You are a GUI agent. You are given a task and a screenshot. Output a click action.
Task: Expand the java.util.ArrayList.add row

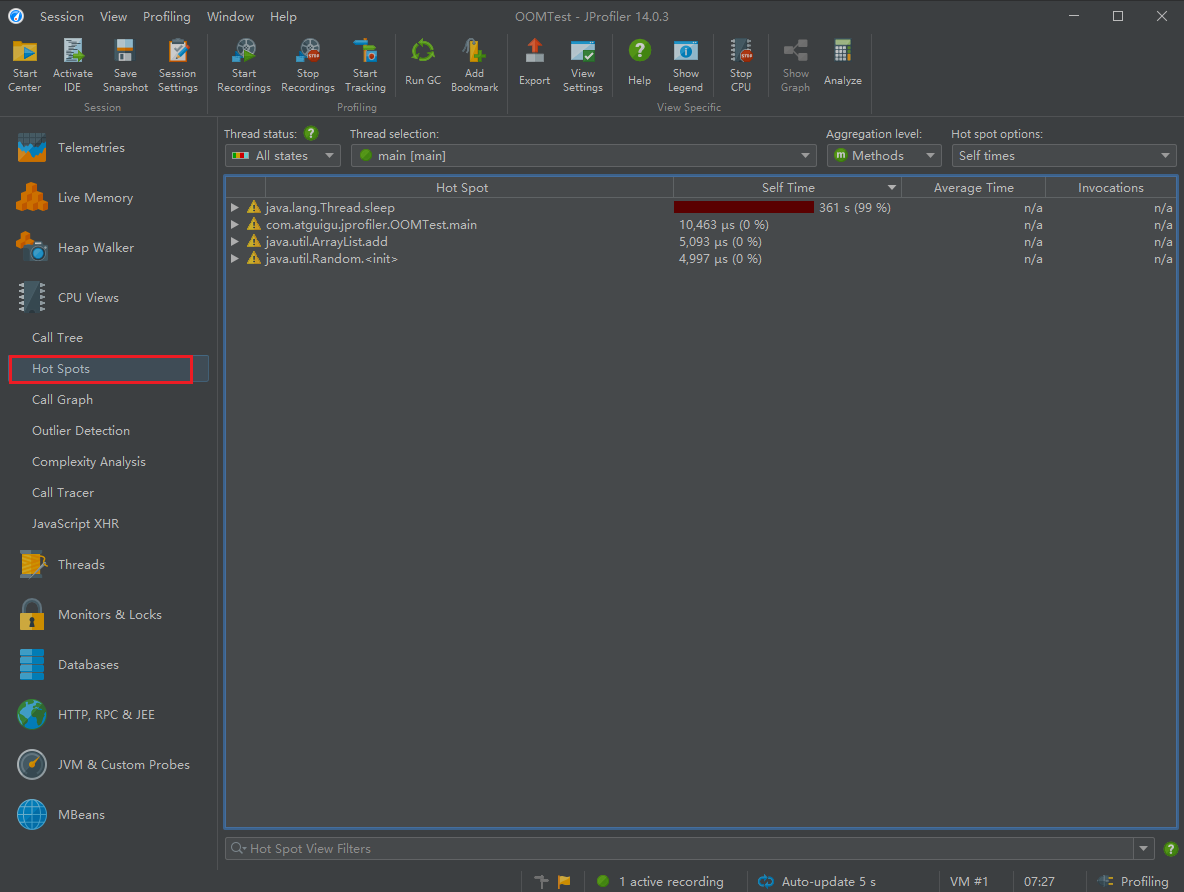coord(235,242)
